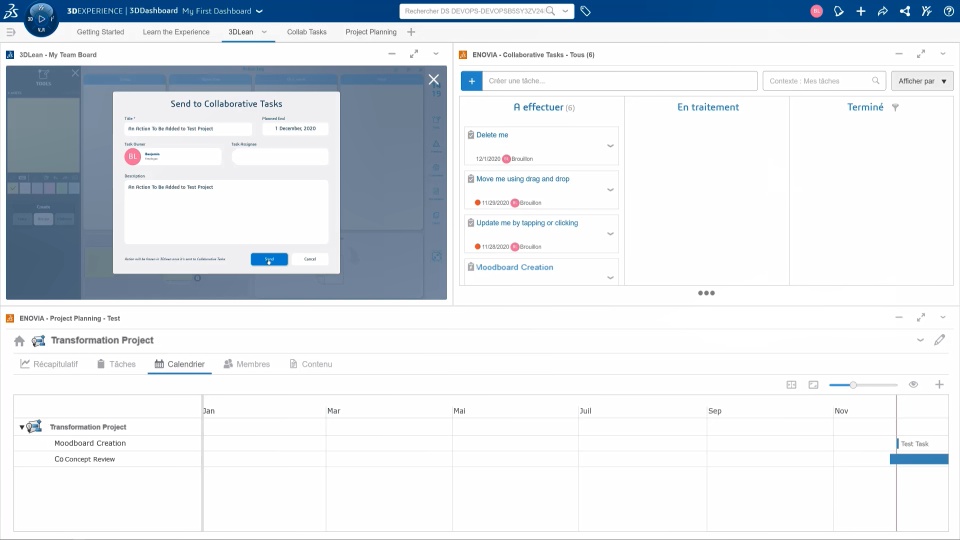Viewport: 960px width, 540px height.
Task: Open the Collaborative Tasks widget menu chevron
Action: tap(943, 54)
